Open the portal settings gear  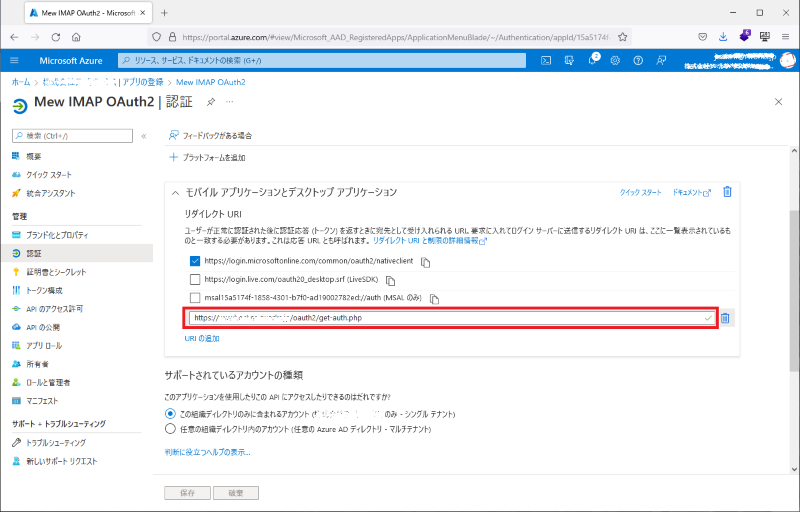tap(615, 60)
